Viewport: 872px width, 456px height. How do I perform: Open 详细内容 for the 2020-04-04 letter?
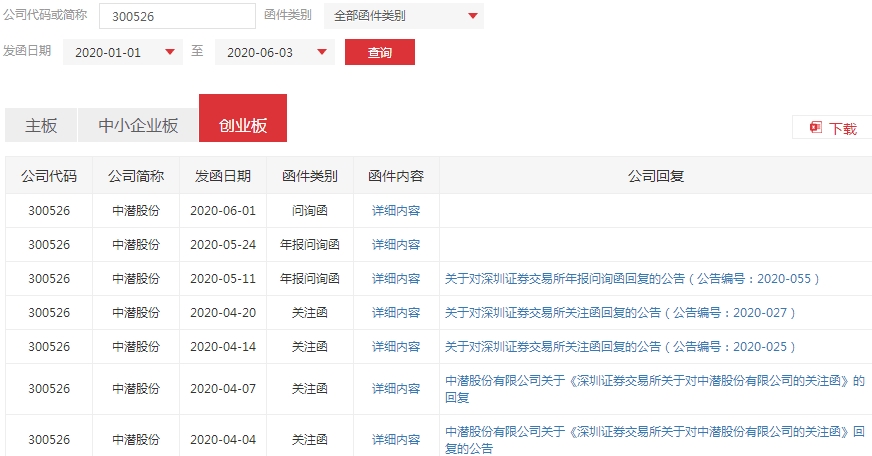[x=396, y=440]
